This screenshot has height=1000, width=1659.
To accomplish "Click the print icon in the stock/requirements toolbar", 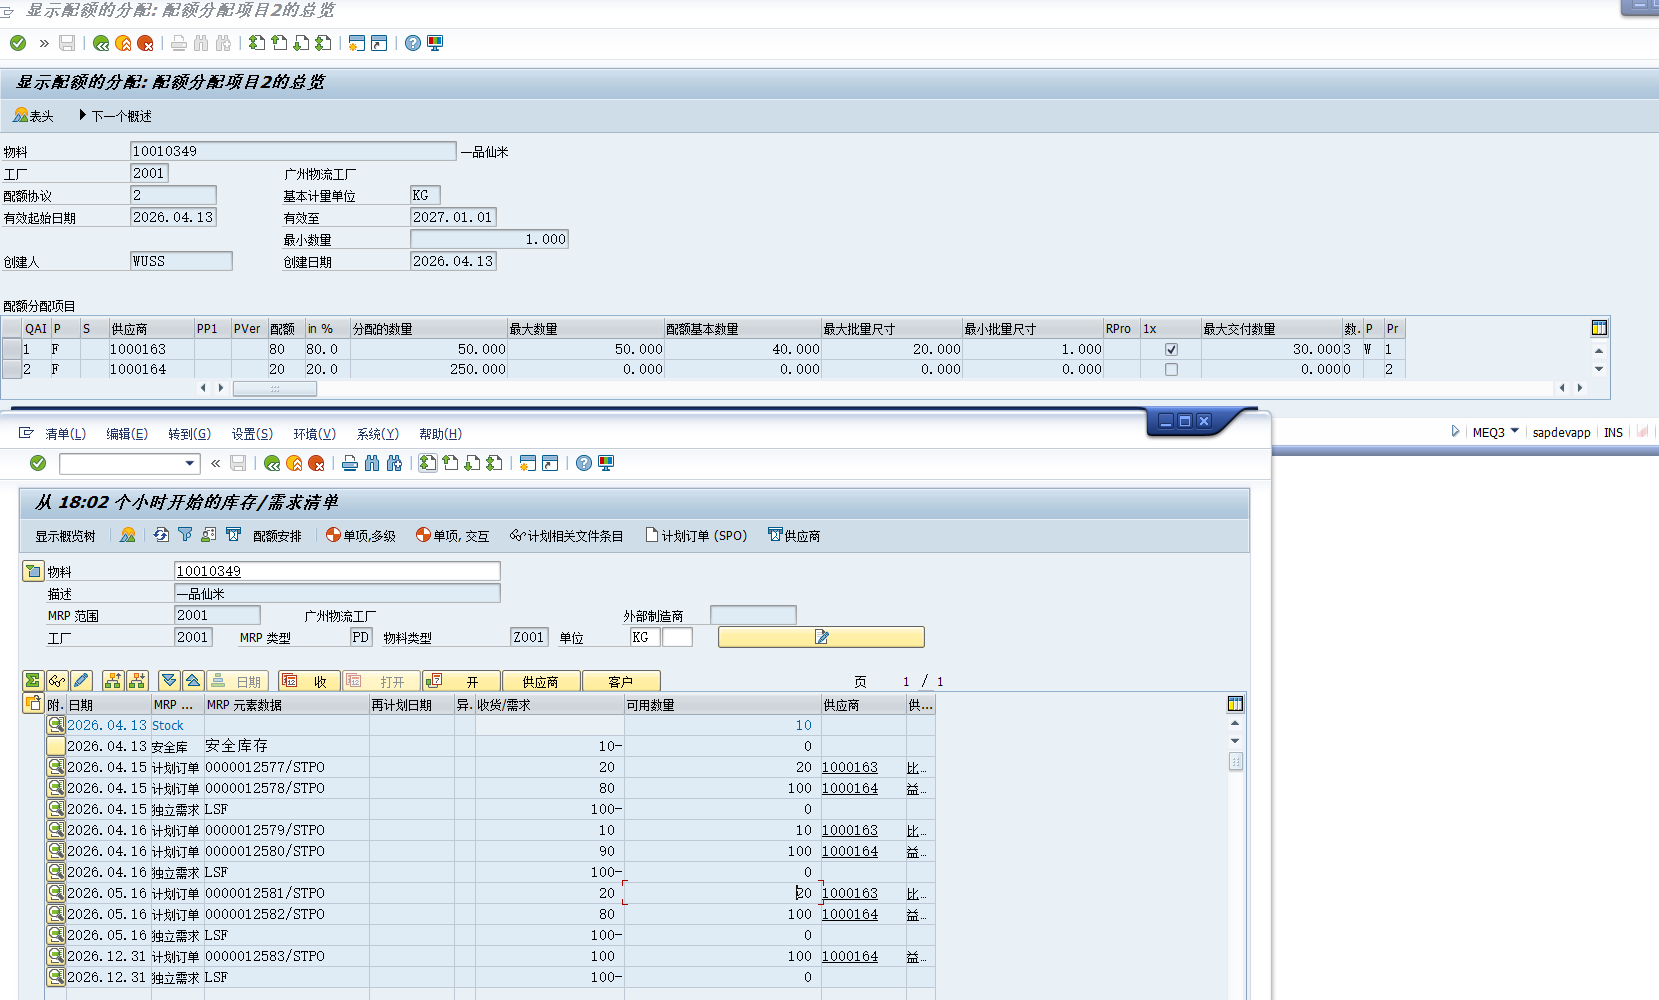I will pyautogui.click(x=350, y=463).
